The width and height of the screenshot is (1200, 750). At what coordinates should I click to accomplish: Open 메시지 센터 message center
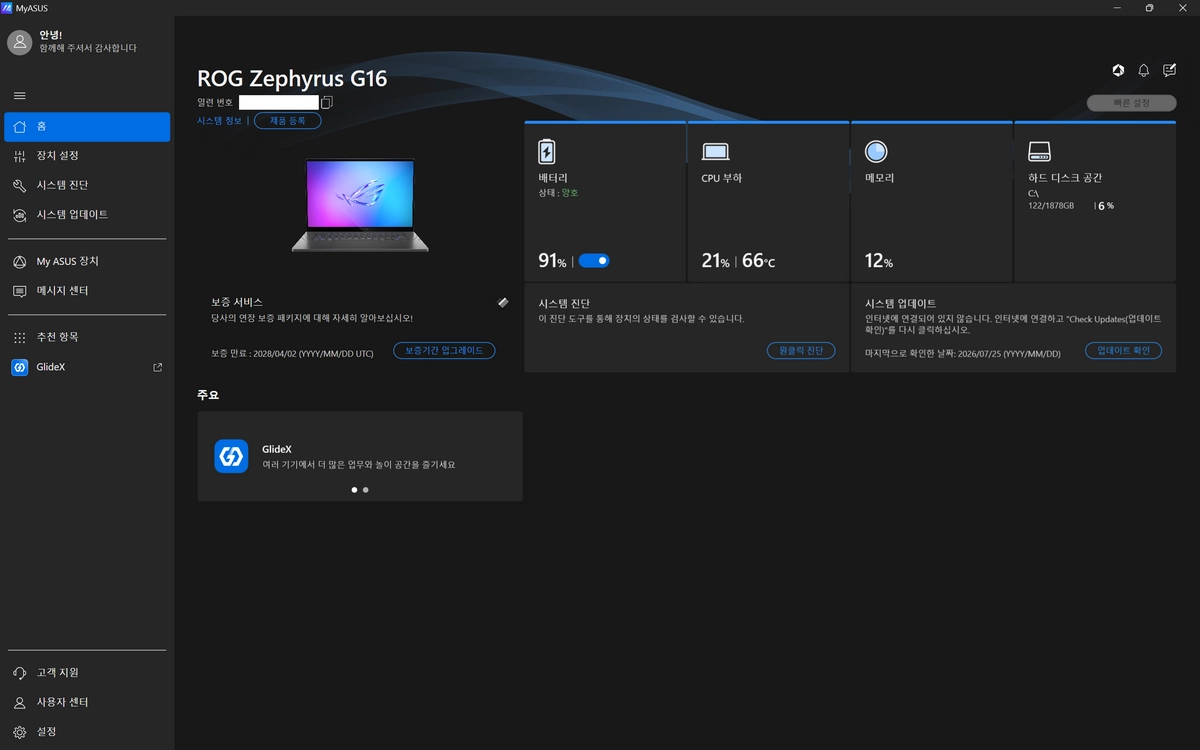(87, 291)
